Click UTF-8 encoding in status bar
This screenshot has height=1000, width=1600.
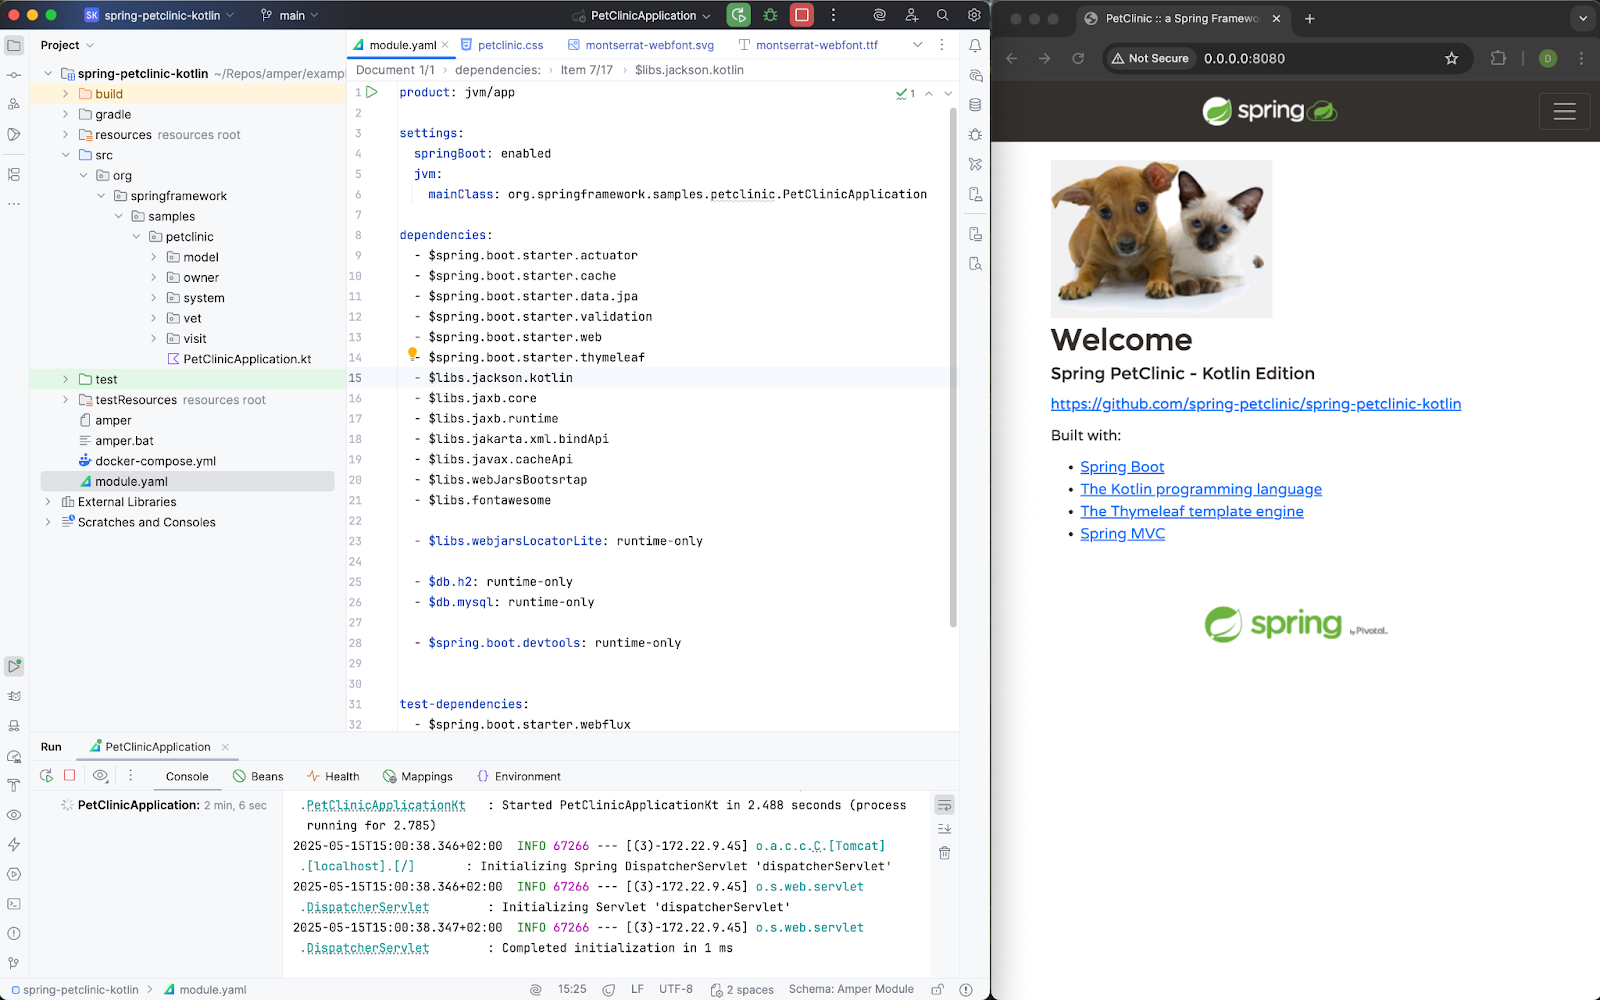[676, 989]
